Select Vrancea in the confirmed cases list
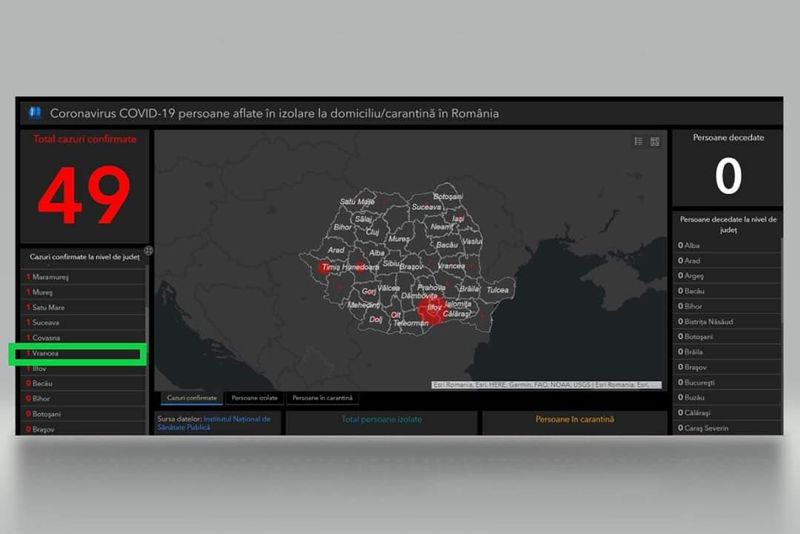The height and width of the screenshot is (534, 800). pyautogui.click(x=78, y=354)
